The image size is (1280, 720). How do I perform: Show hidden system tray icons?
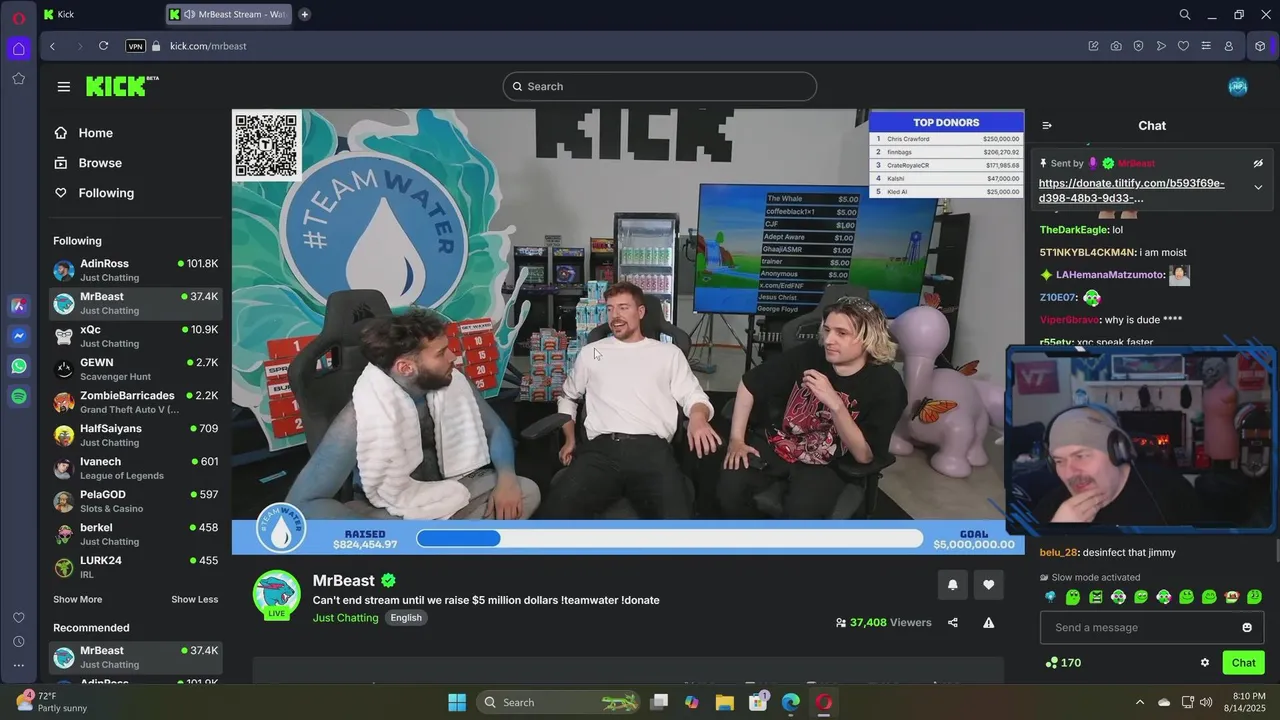click(x=1140, y=702)
